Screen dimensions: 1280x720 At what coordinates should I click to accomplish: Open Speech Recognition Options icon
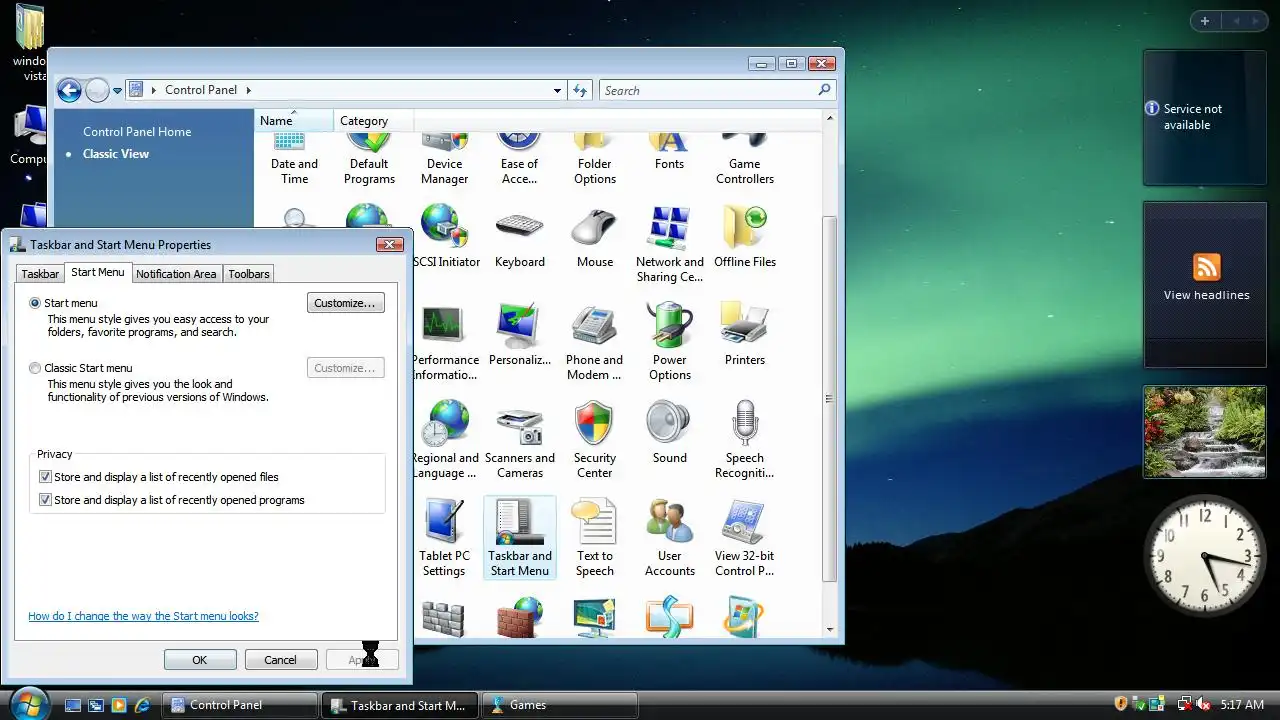(744, 440)
